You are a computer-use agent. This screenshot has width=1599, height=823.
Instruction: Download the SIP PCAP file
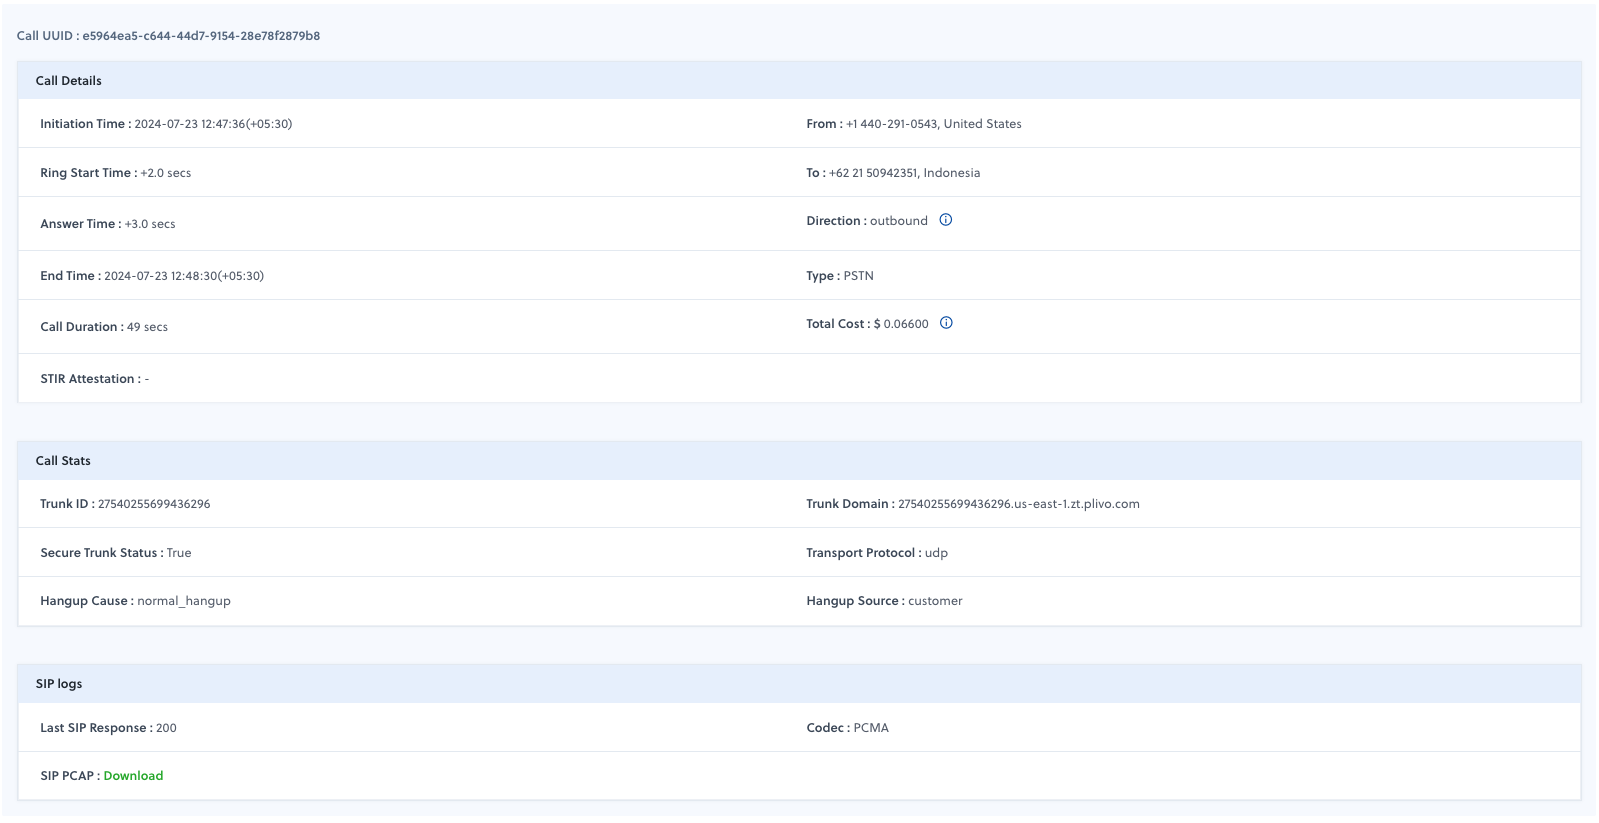click(133, 776)
